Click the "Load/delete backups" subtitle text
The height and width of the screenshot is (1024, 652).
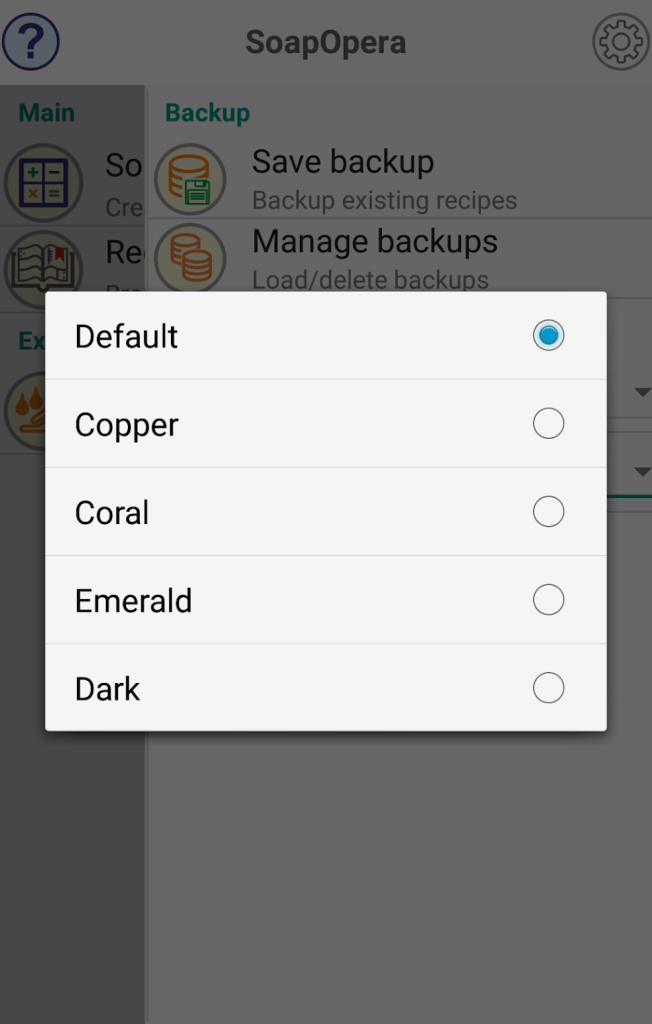[370, 279]
